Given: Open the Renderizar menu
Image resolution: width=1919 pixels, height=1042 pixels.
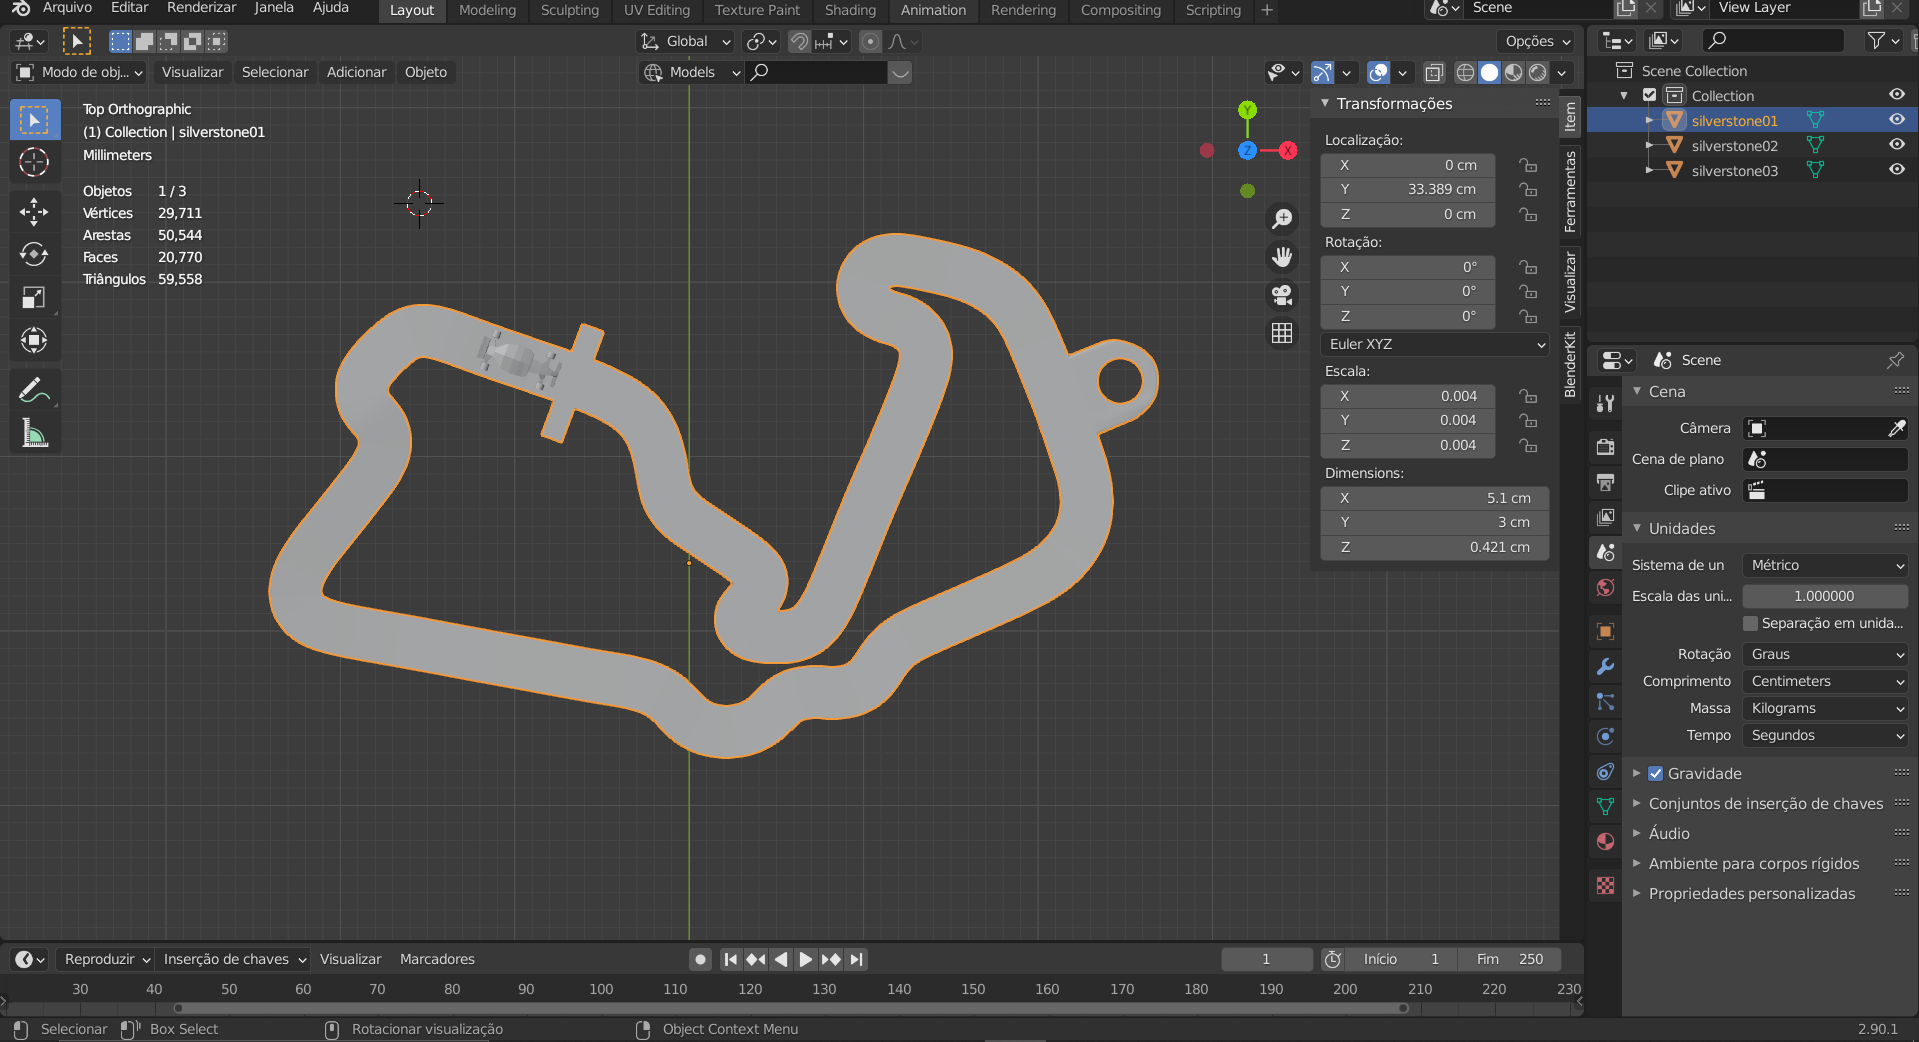Looking at the screenshot, I should tap(201, 8).
